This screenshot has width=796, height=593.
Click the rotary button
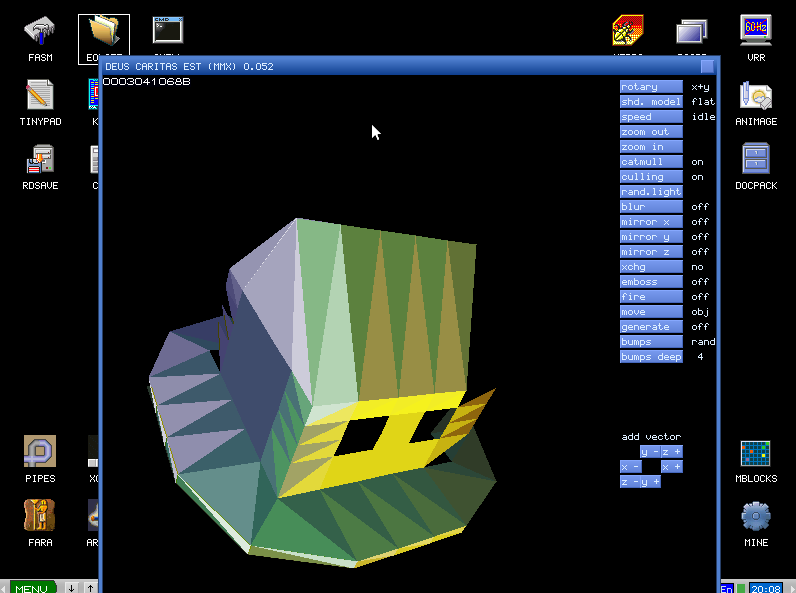[x=651, y=87]
